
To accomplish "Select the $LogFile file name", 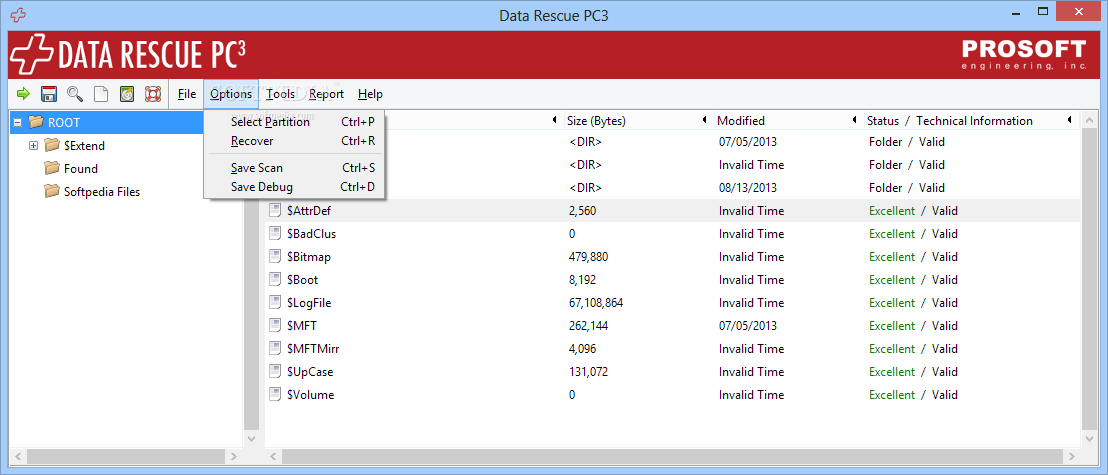I will (x=309, y=303).
